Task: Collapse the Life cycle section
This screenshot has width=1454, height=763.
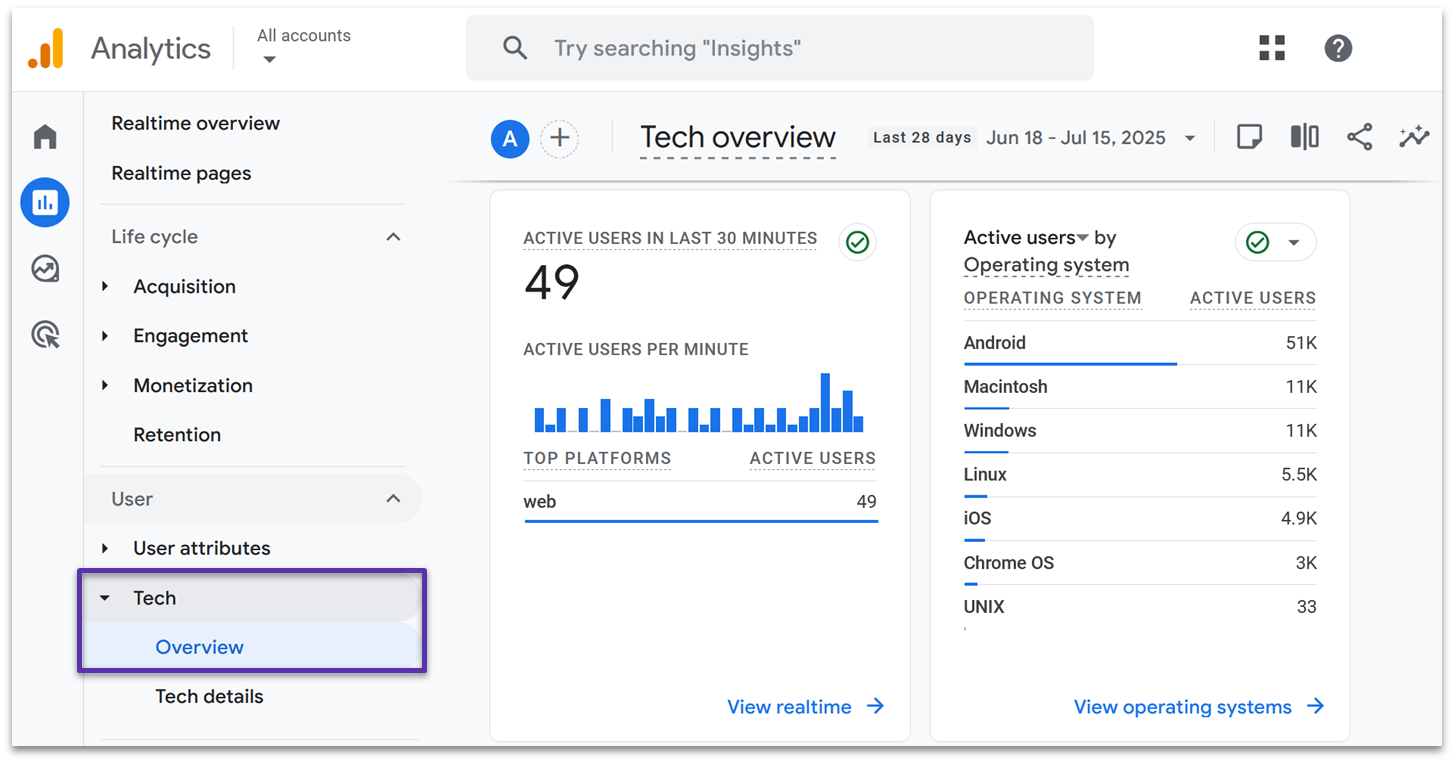Action: (x=394, y=237)
